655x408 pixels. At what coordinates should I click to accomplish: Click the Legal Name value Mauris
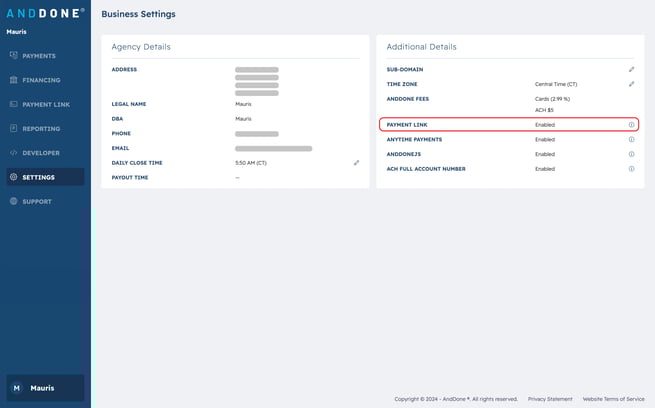(243, 104)
